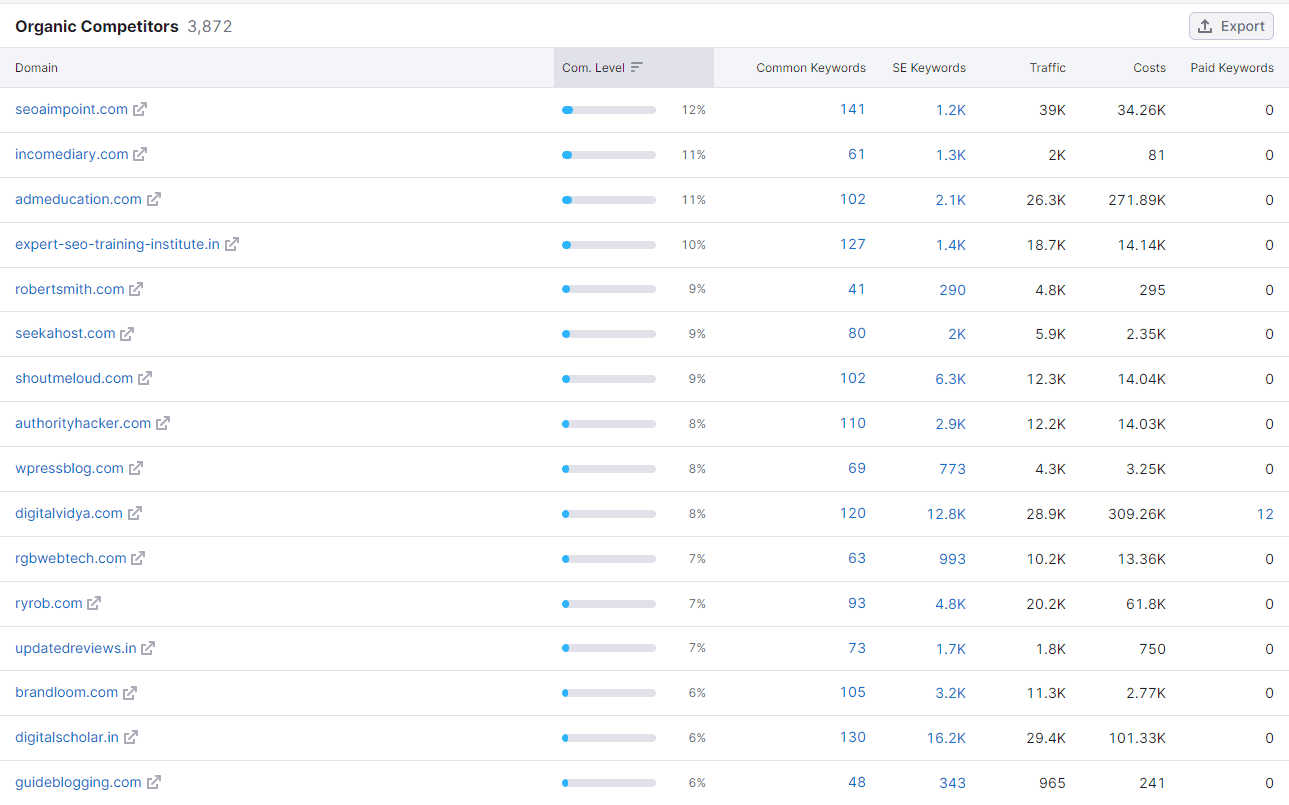Click the Traffic column header
1289x805 pixels.
click(1047, 68)
